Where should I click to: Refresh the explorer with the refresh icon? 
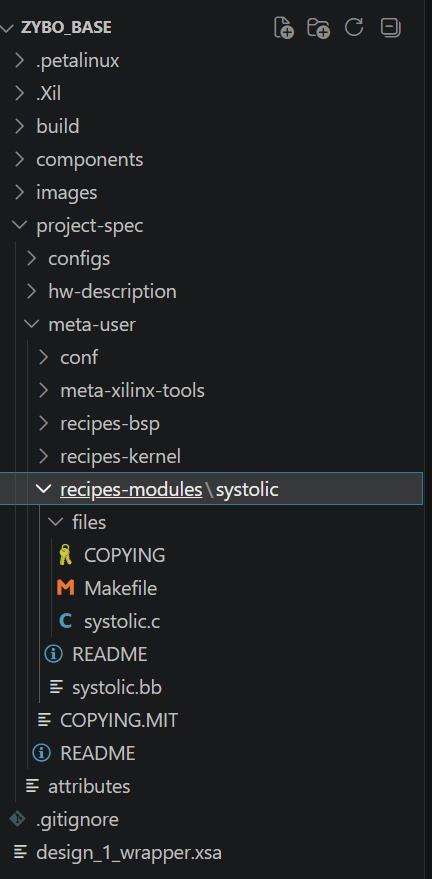click(x=354, y=27)
